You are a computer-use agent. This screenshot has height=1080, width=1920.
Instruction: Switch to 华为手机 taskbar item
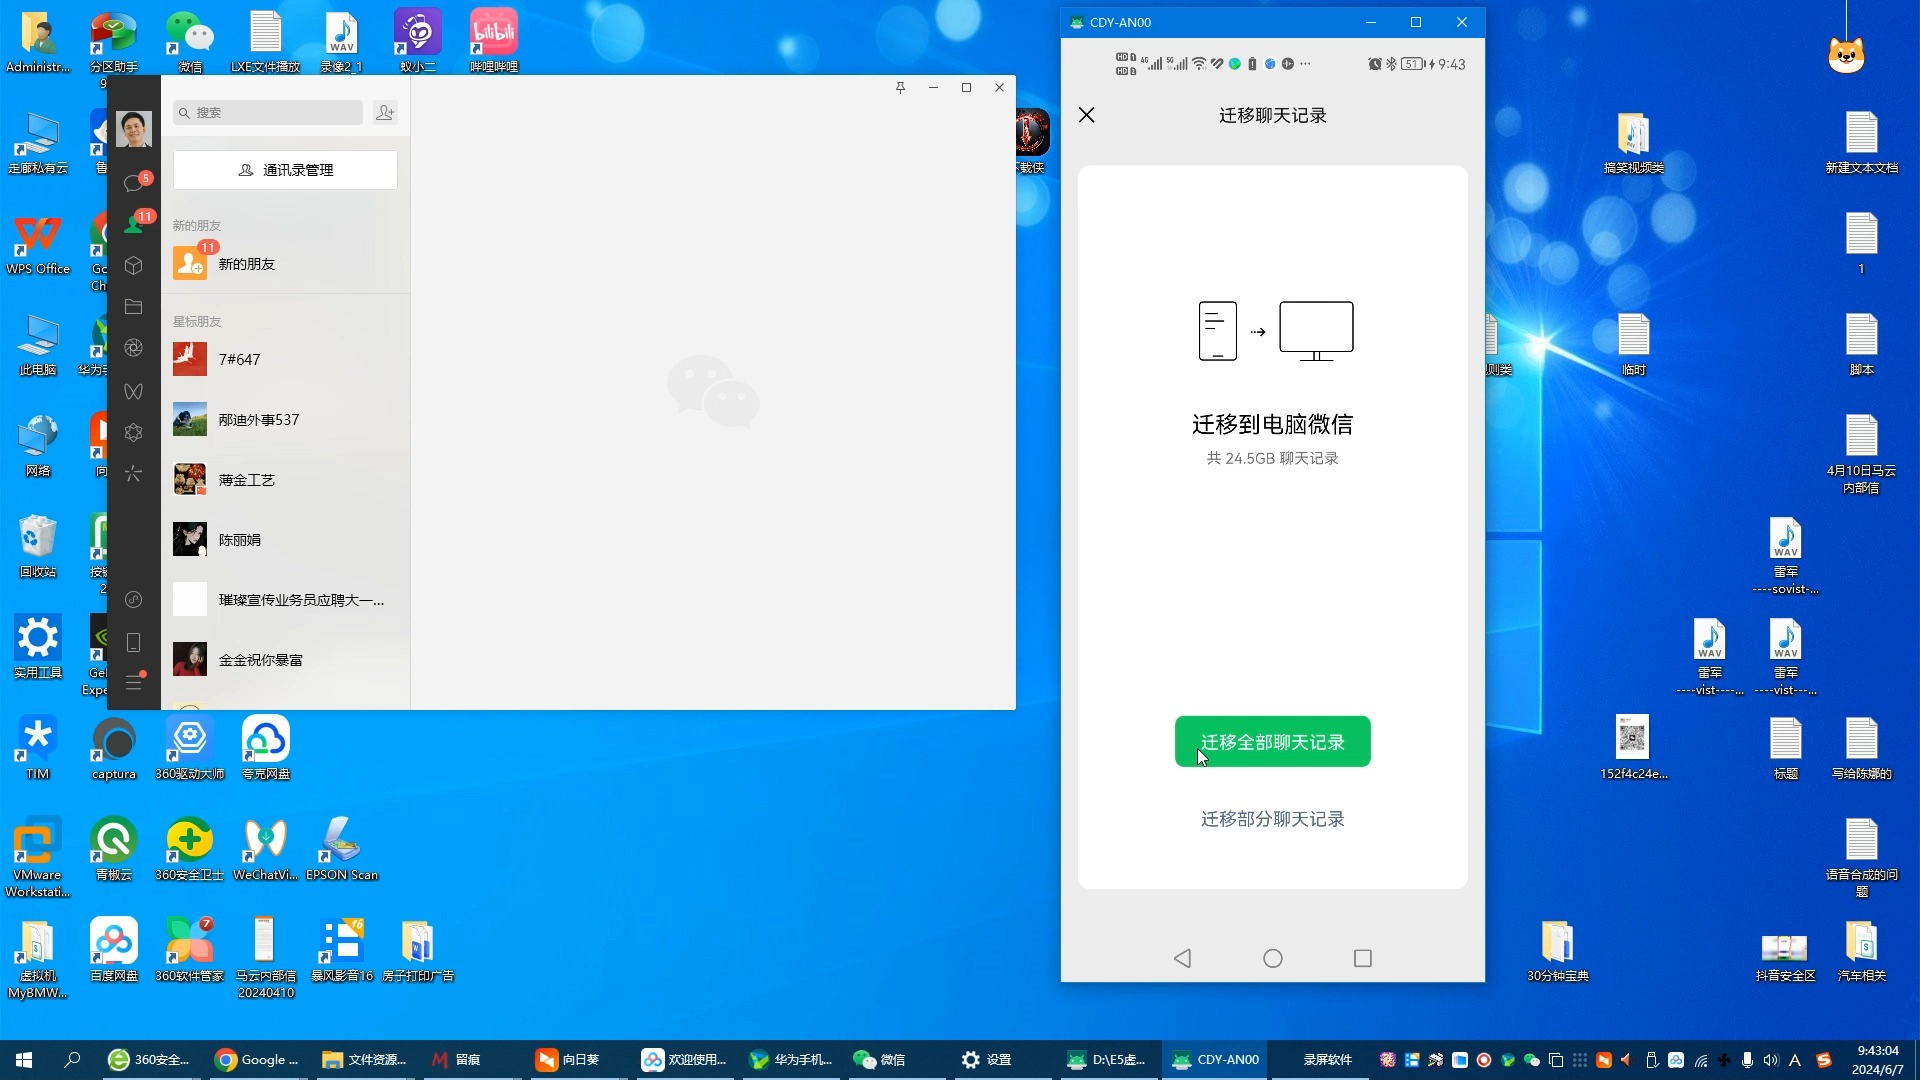coord(790,1060)
